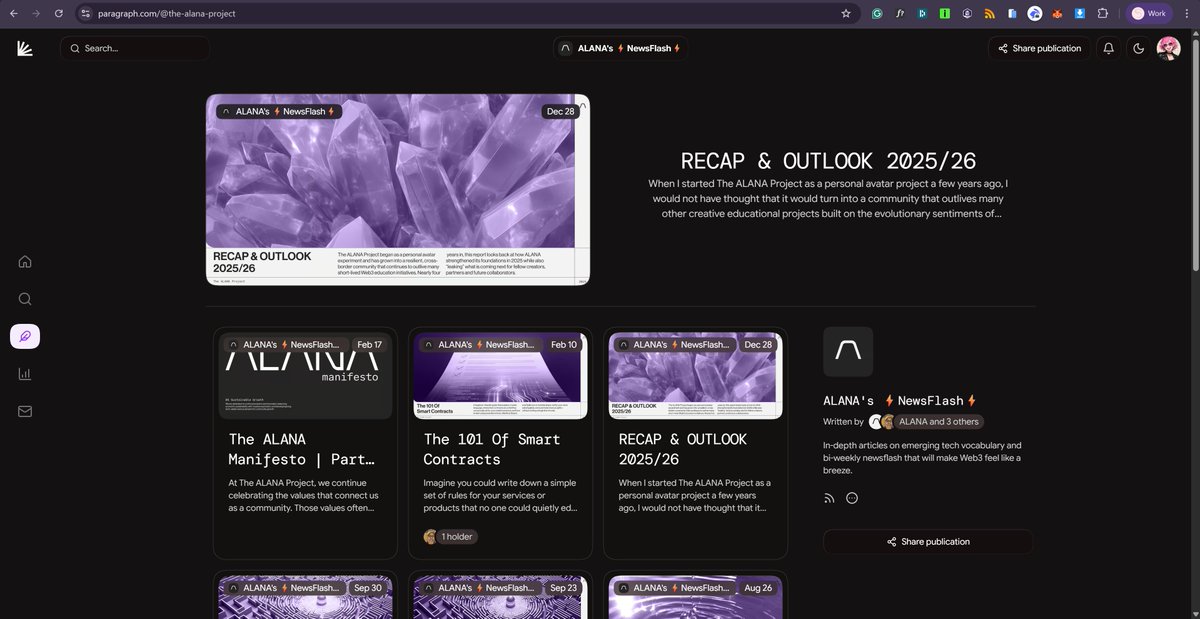Open the Extensions puzzle piece menu
Screen dimensions: 1200x619
(x=1103, y=13)
